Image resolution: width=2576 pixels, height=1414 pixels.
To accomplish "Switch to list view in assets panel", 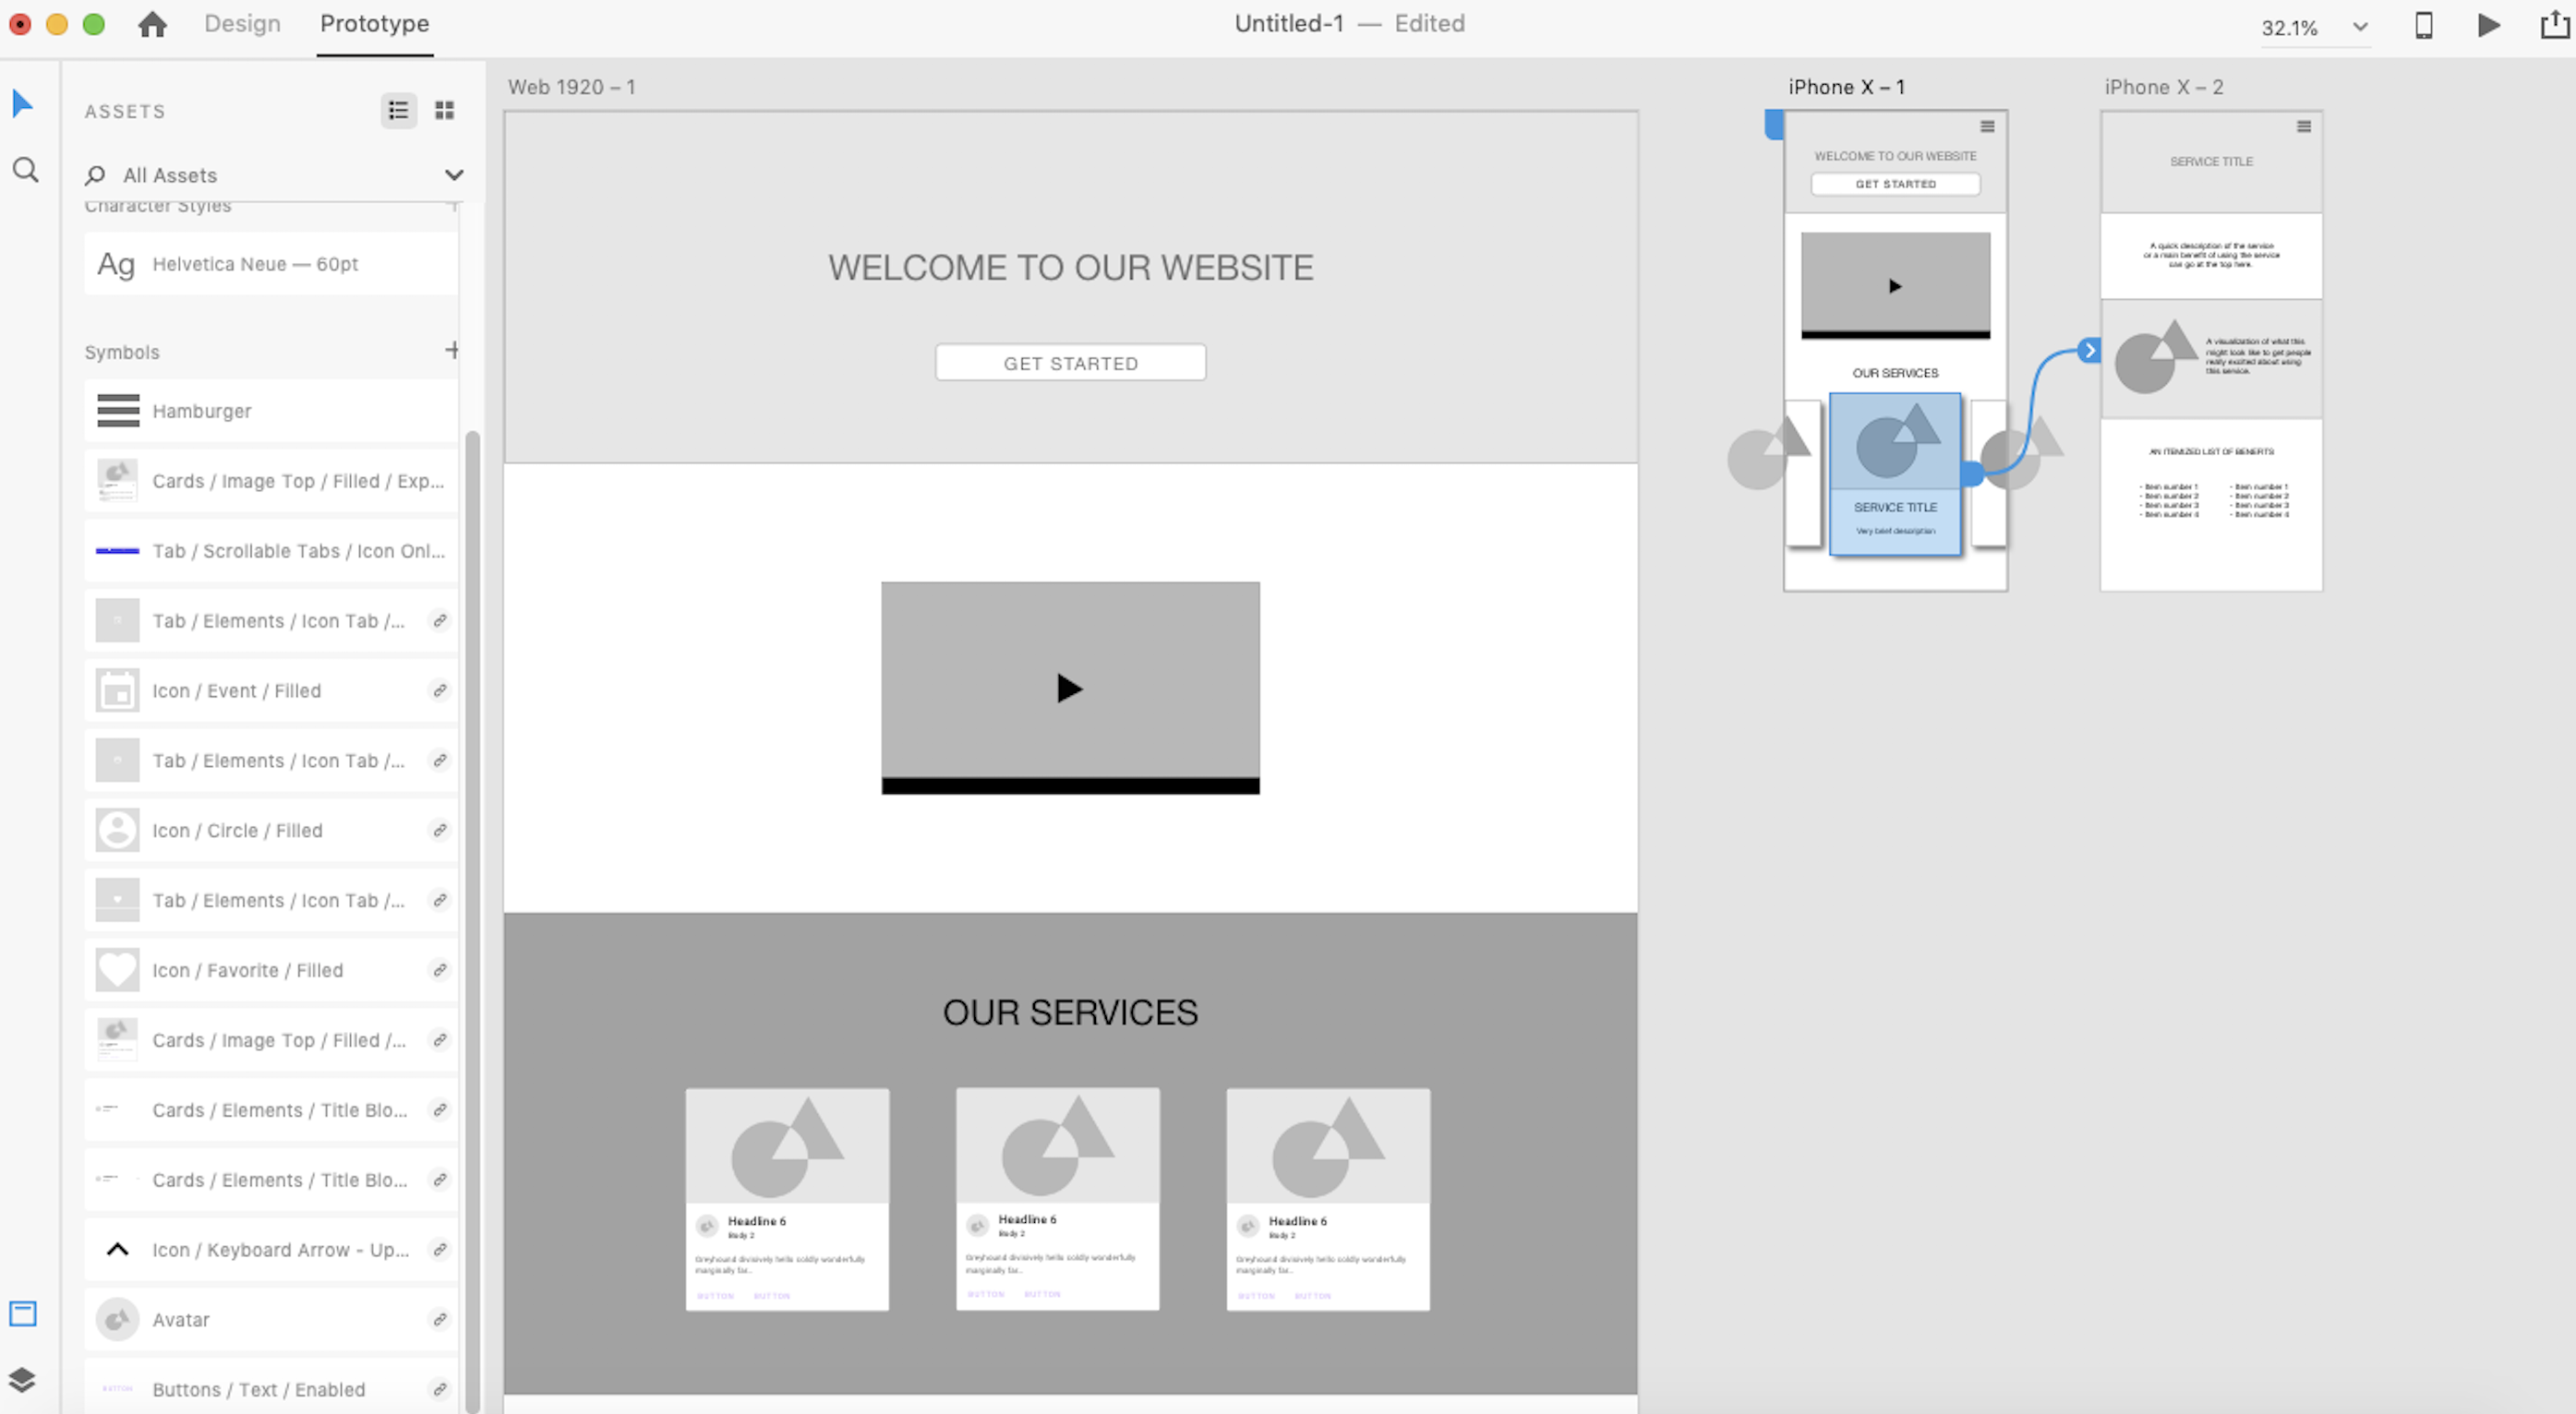I will [x=399, y=110].
